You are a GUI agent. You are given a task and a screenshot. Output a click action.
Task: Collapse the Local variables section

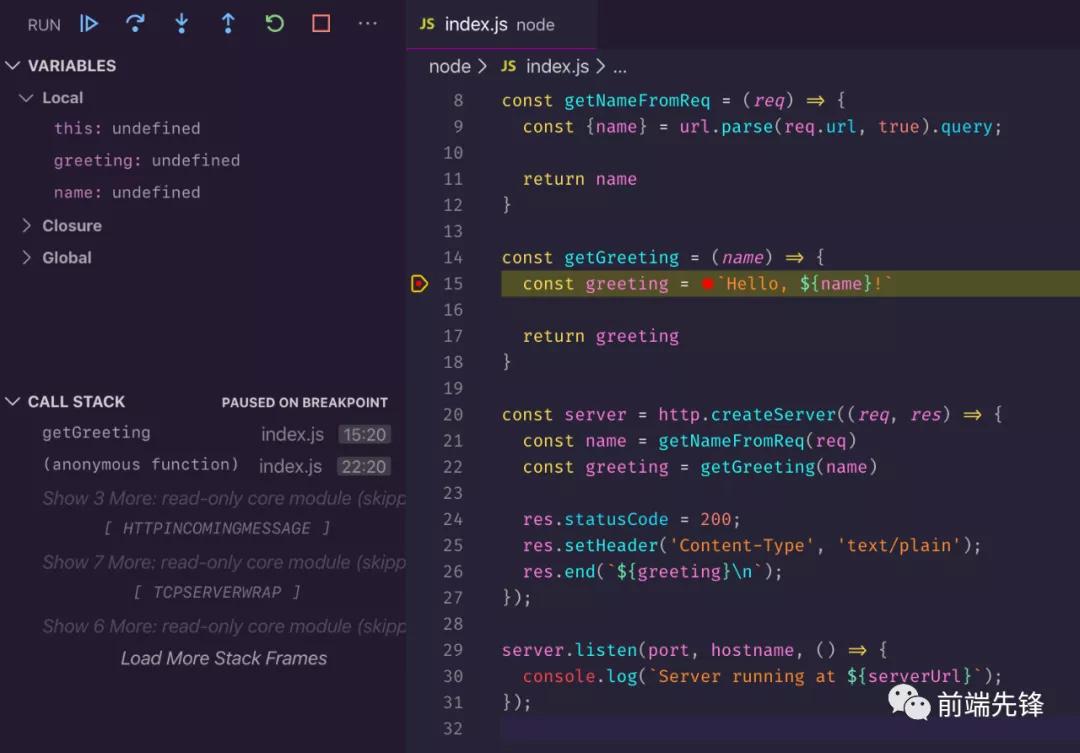pos(26,97)
